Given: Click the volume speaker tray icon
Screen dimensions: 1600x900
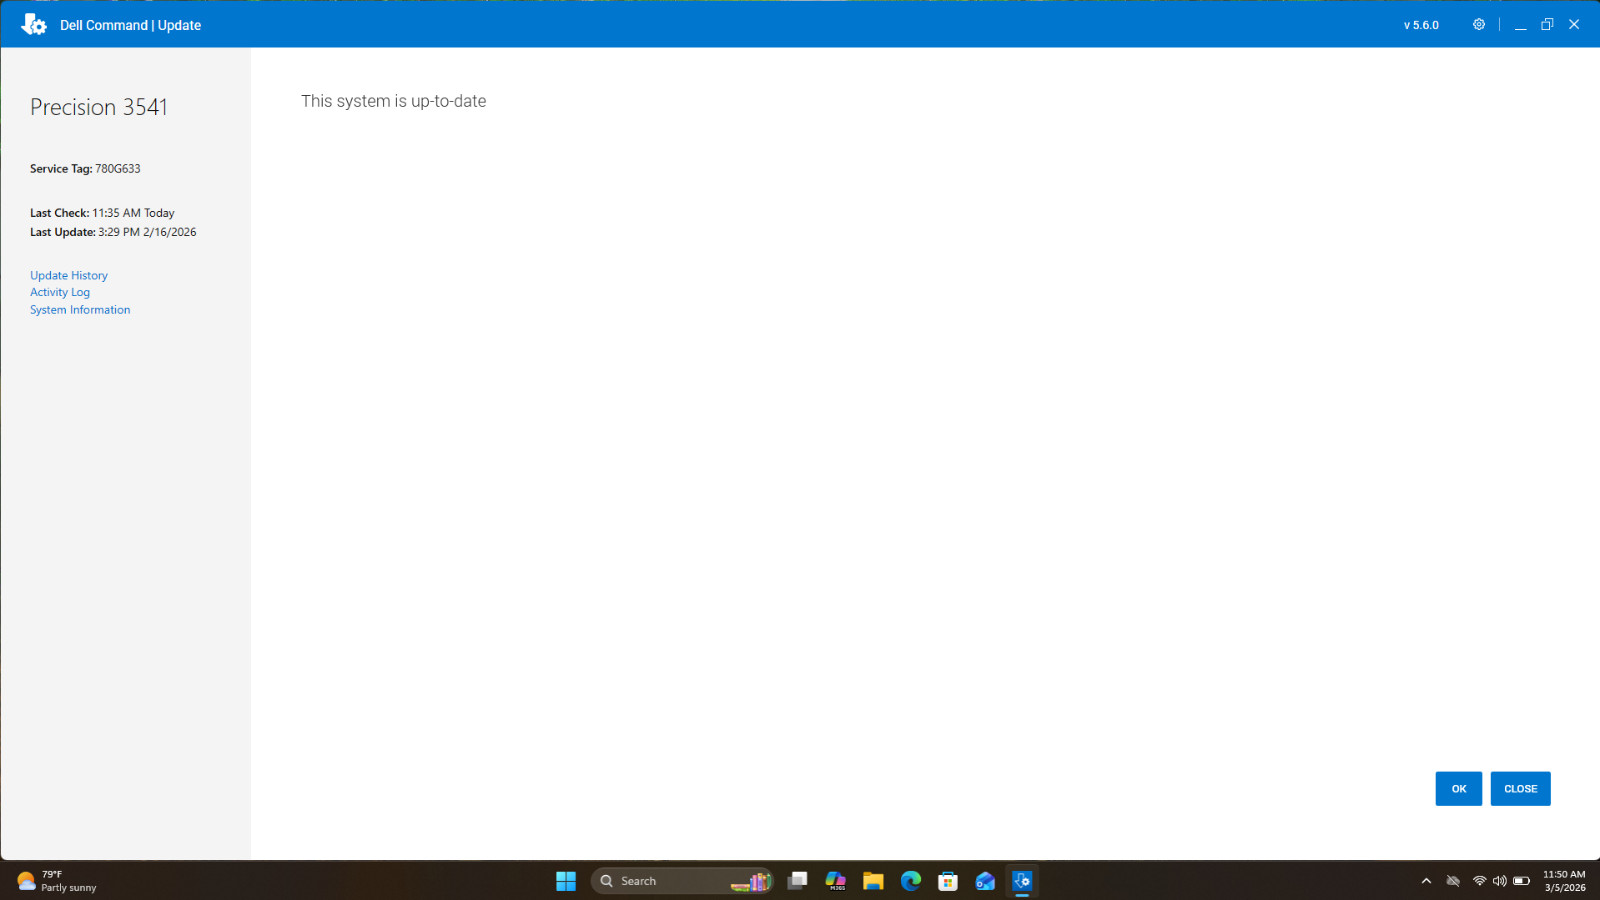Looking at the screenshot, I should pyautogui.click(x=1499, y=881).
